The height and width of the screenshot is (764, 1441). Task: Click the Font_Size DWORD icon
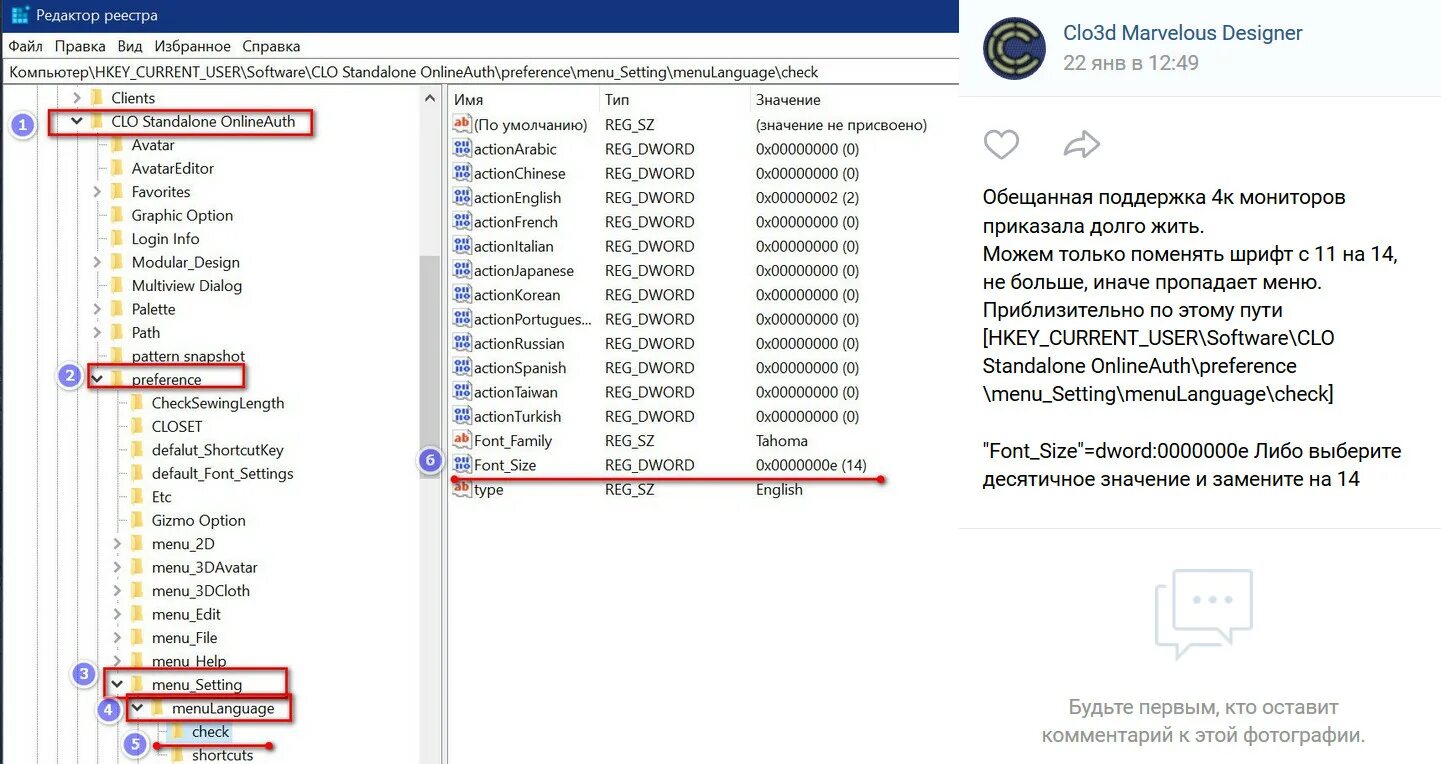click(462, 465)
